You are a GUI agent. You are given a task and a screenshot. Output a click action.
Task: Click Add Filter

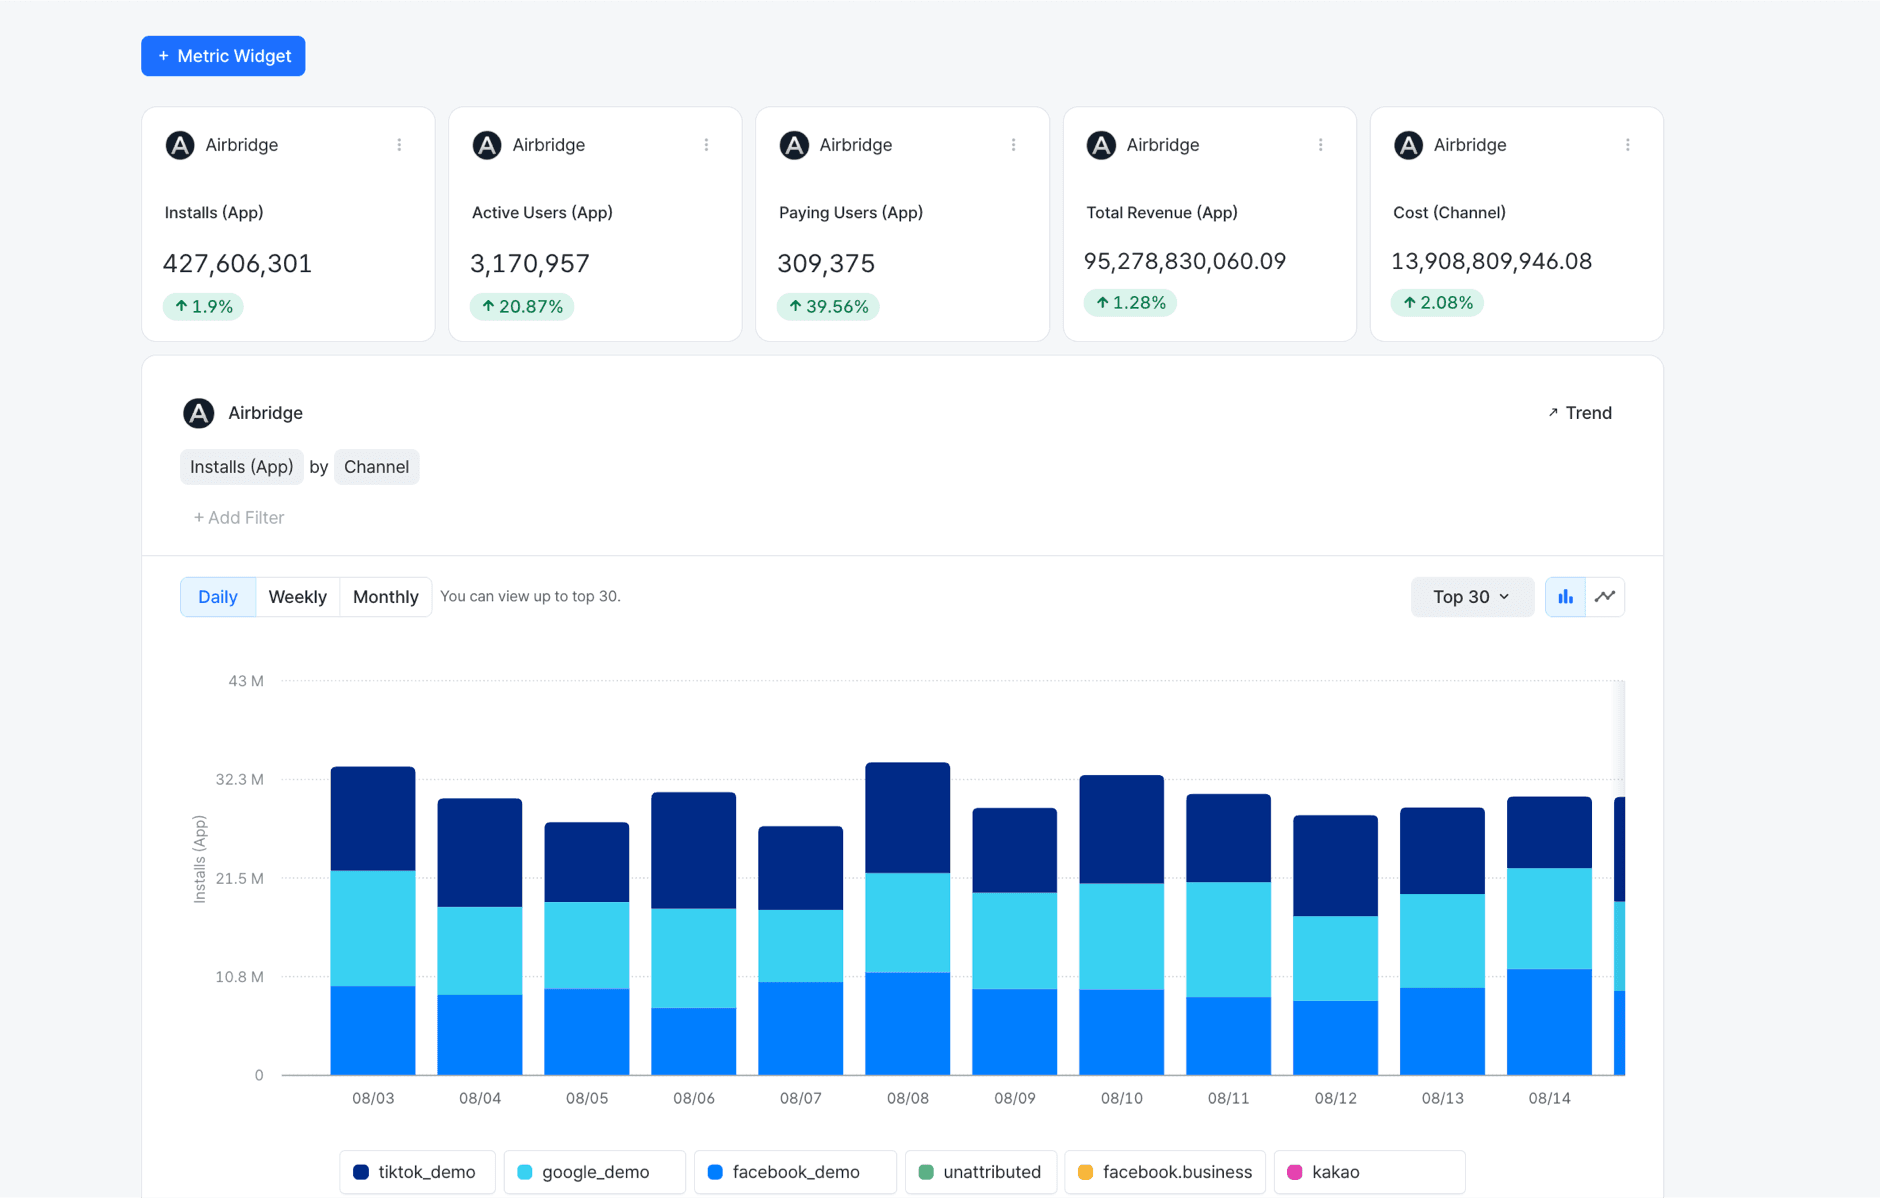point(239,517)
